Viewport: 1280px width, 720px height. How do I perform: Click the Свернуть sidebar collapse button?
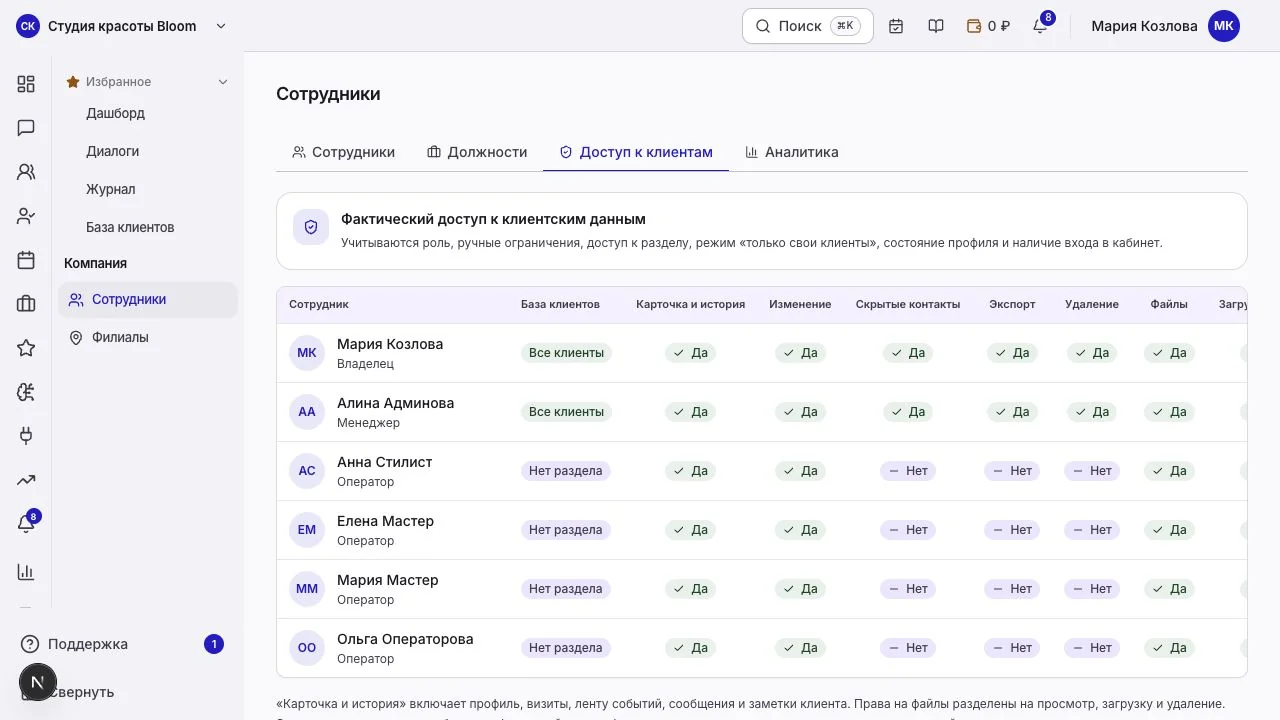click(x=80, y=692)
